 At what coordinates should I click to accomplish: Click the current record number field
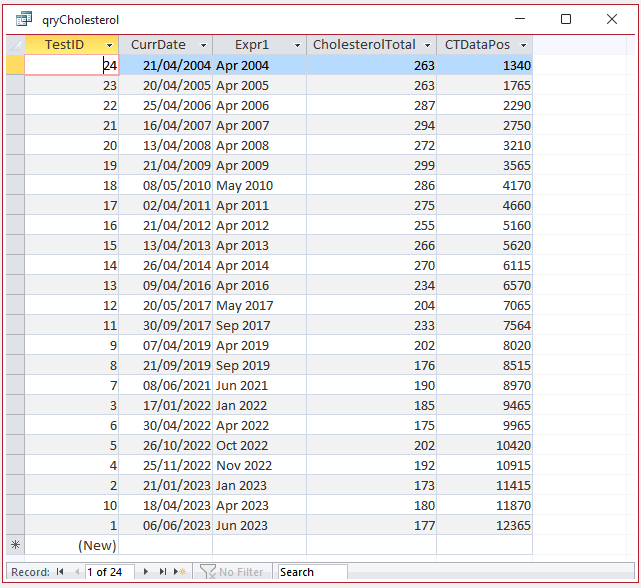tap(110, 572)
